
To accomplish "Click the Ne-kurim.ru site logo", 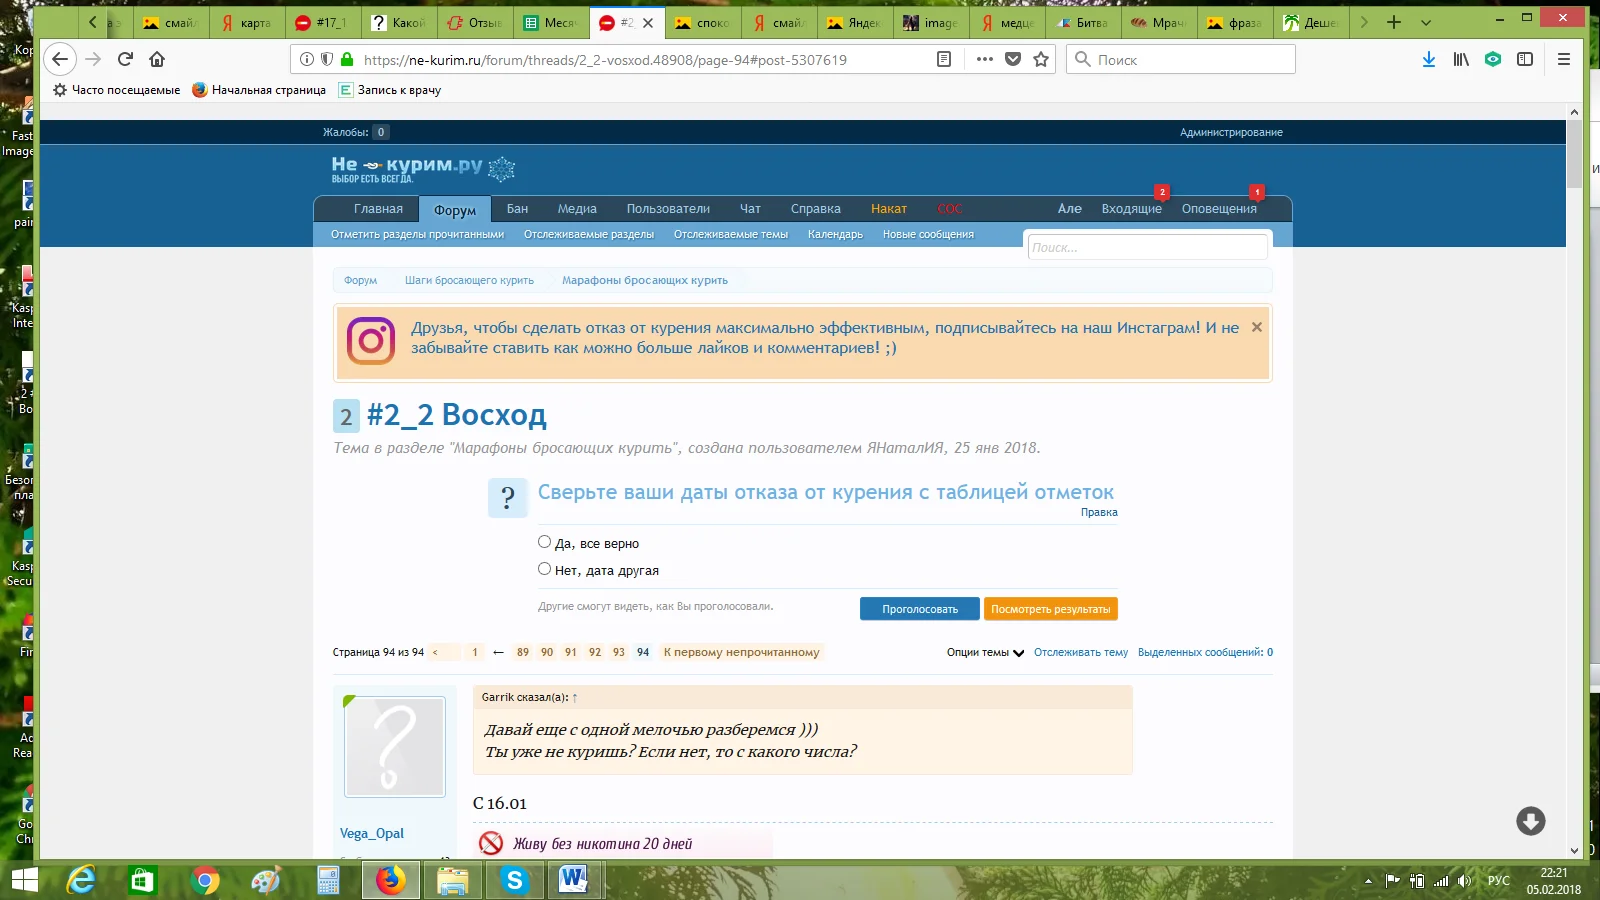I will tap(423, 168).
